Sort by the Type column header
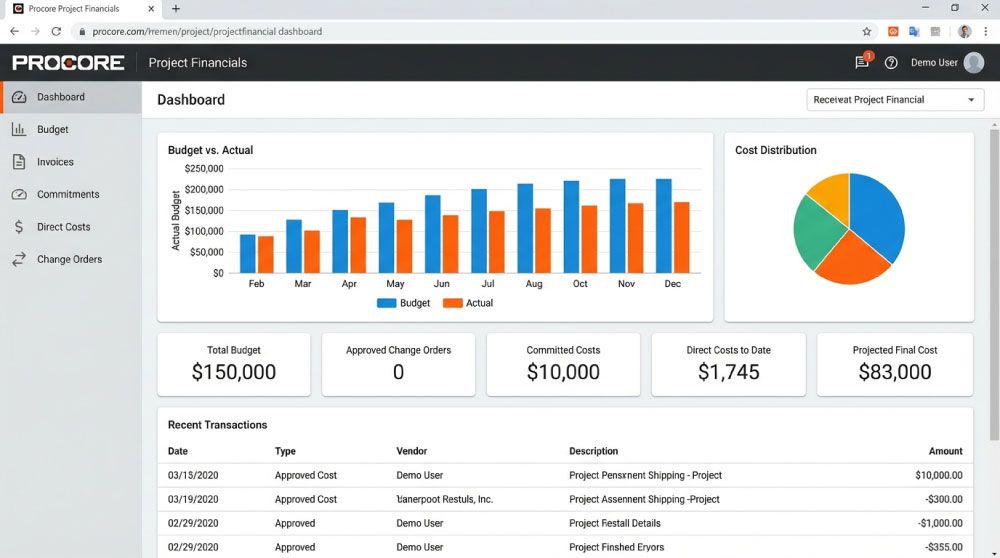The height and width of the screenshot is (558, 1000). (x=285, y=451)
